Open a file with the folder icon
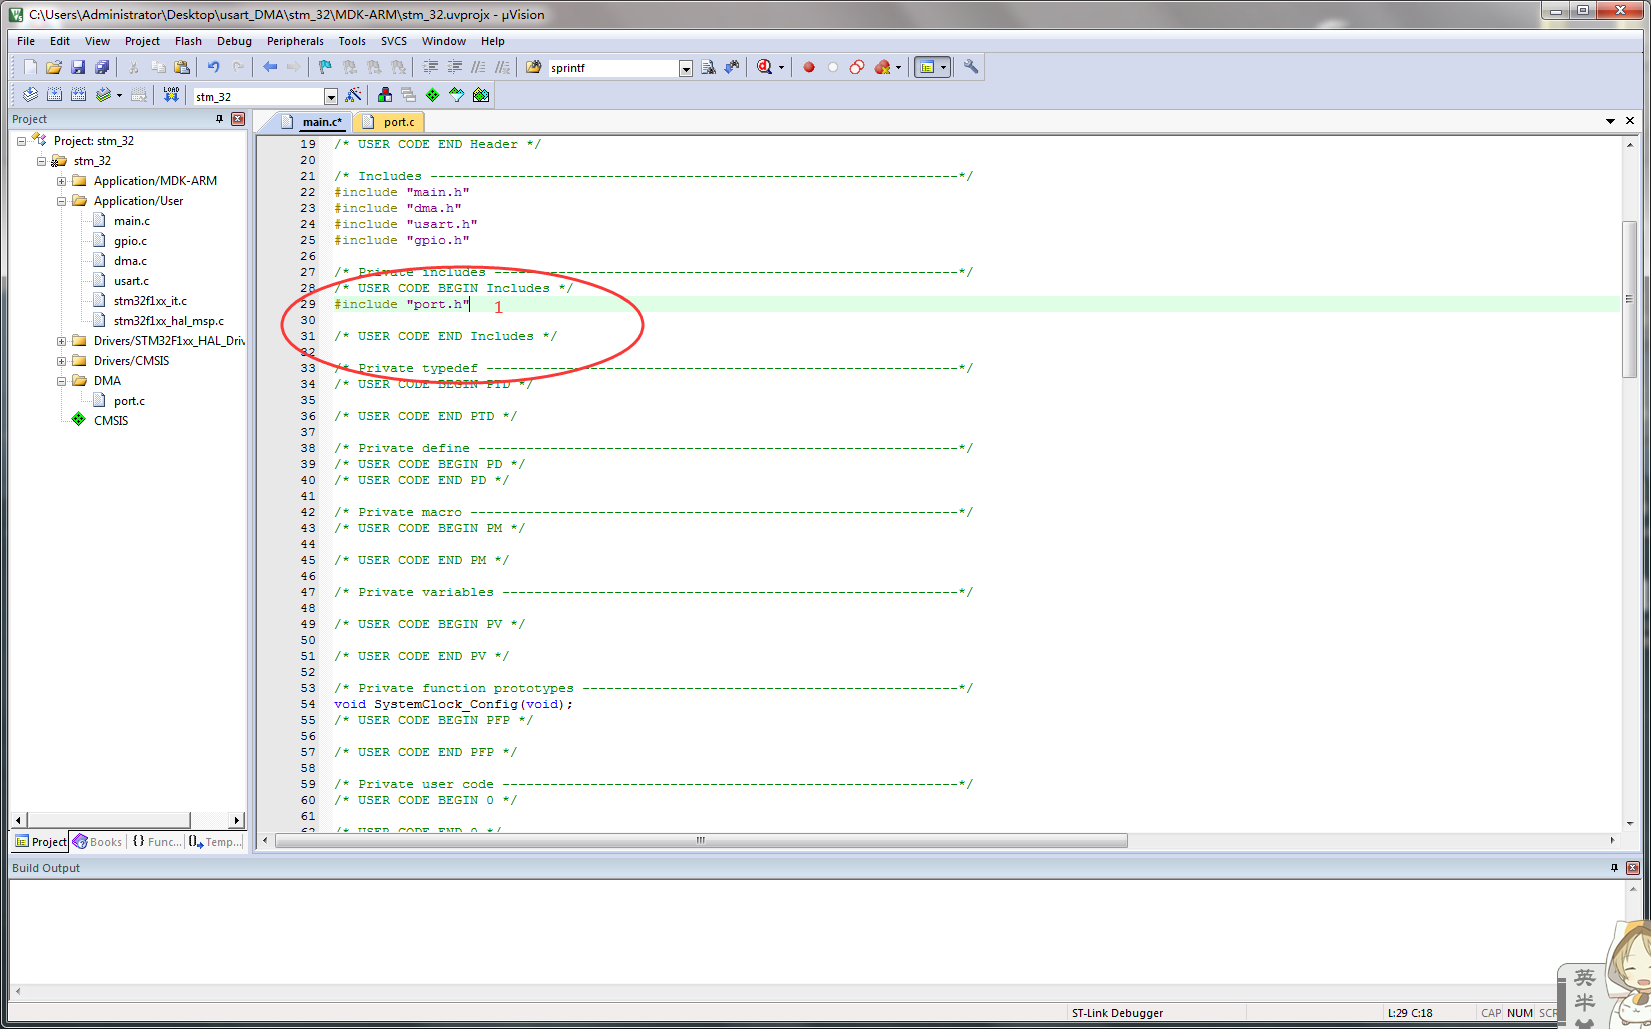This screenshot has width=1651, height=1029. pyautogui.click(x=54, y=67)
